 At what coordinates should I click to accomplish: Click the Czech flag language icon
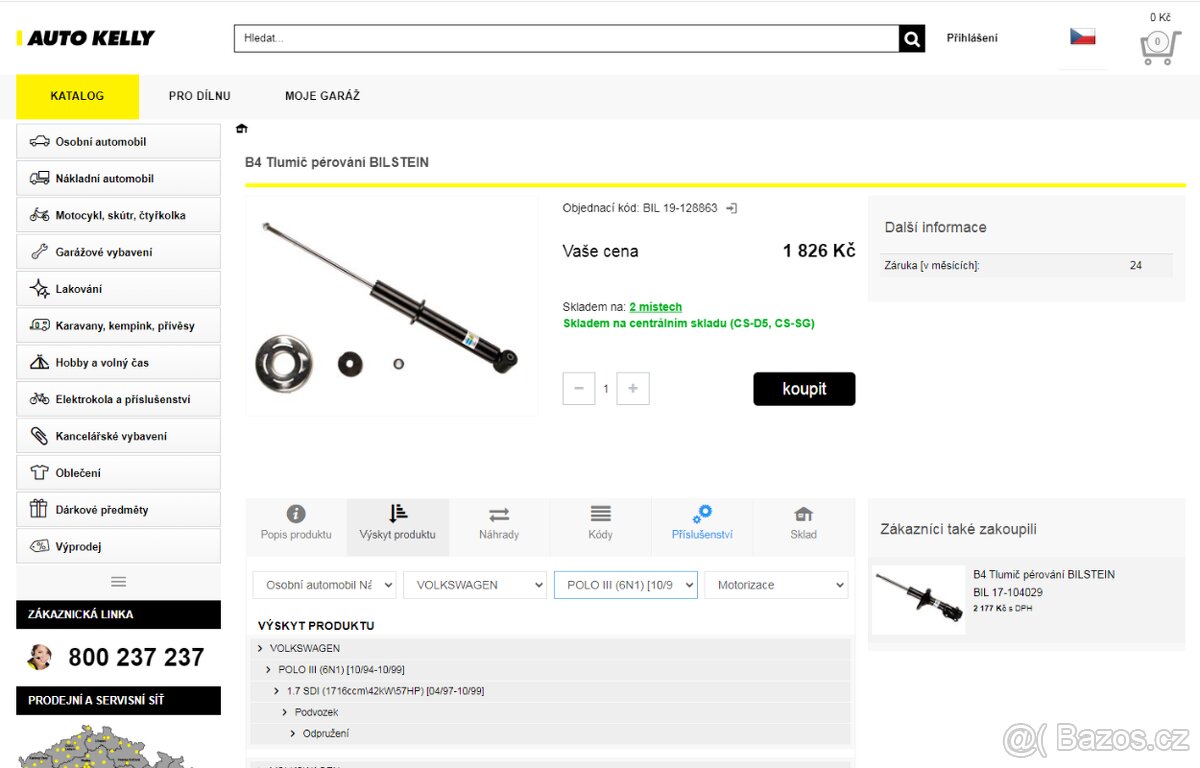coord(1082,37)
